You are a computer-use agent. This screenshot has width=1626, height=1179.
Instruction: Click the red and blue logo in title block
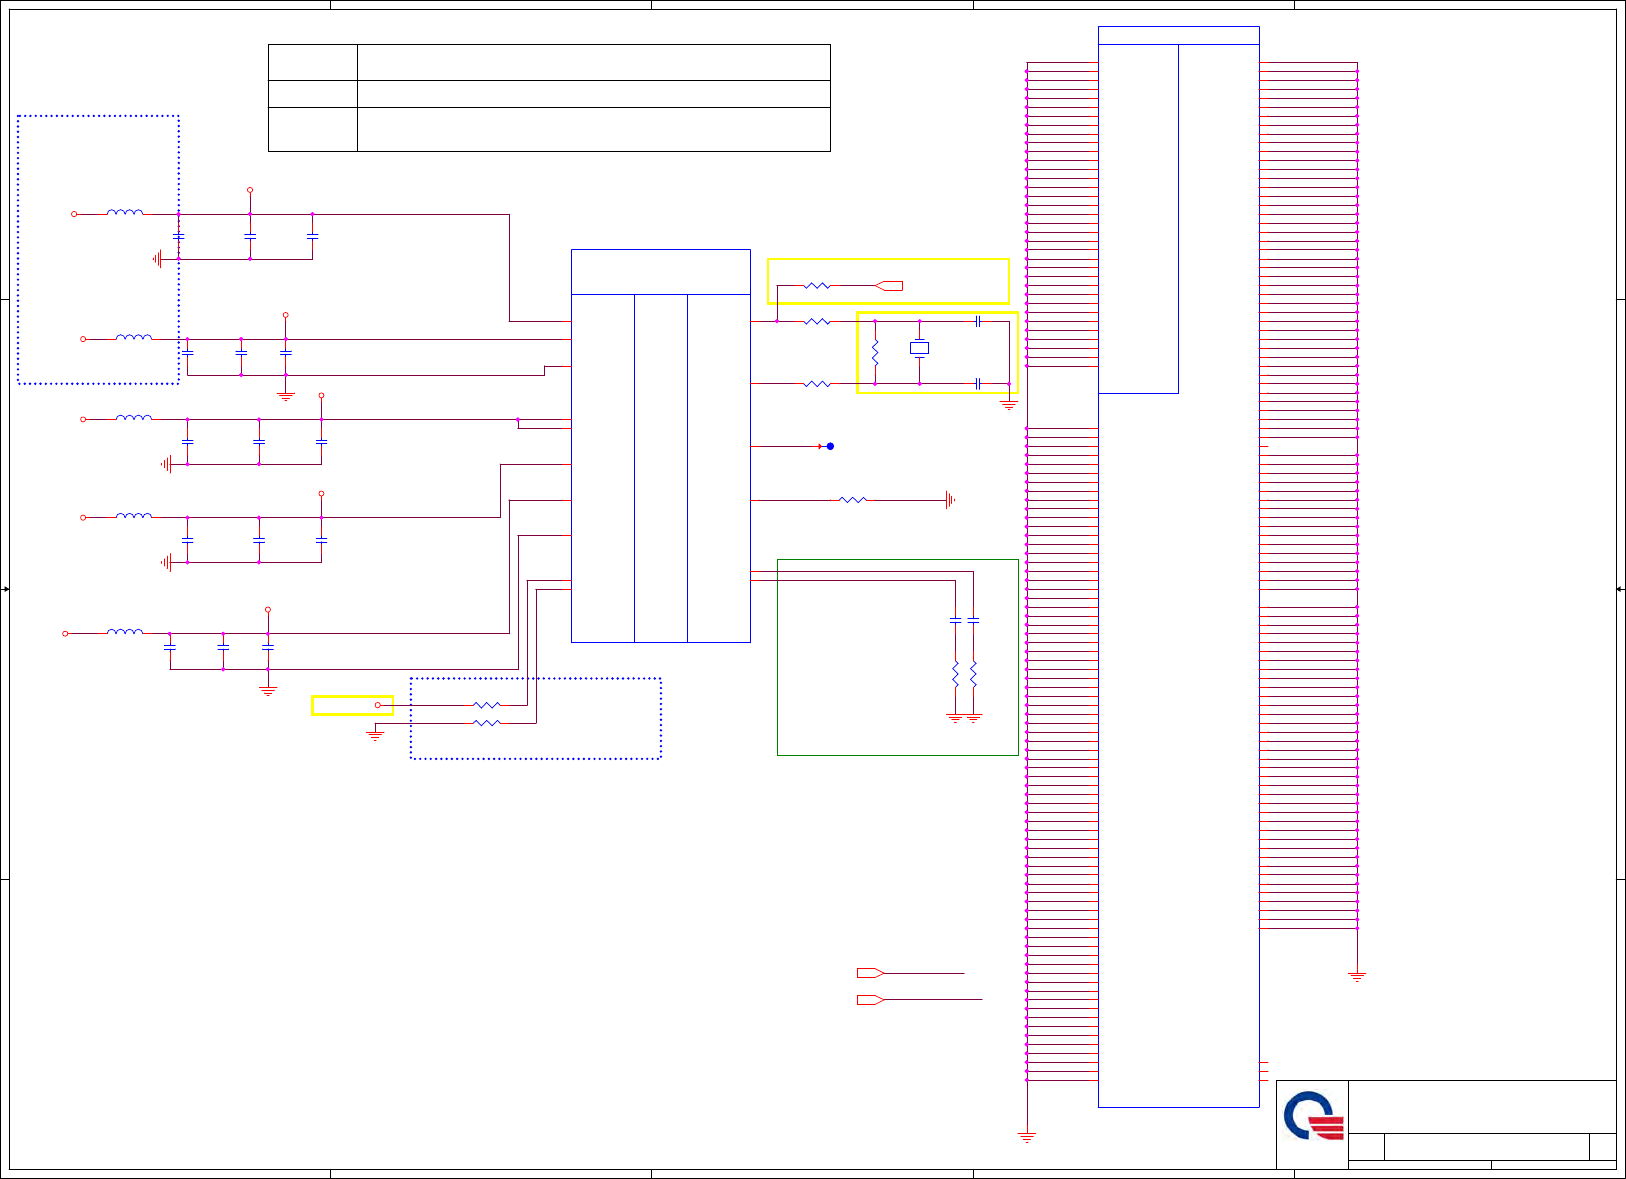[x=1314, y=1116]
